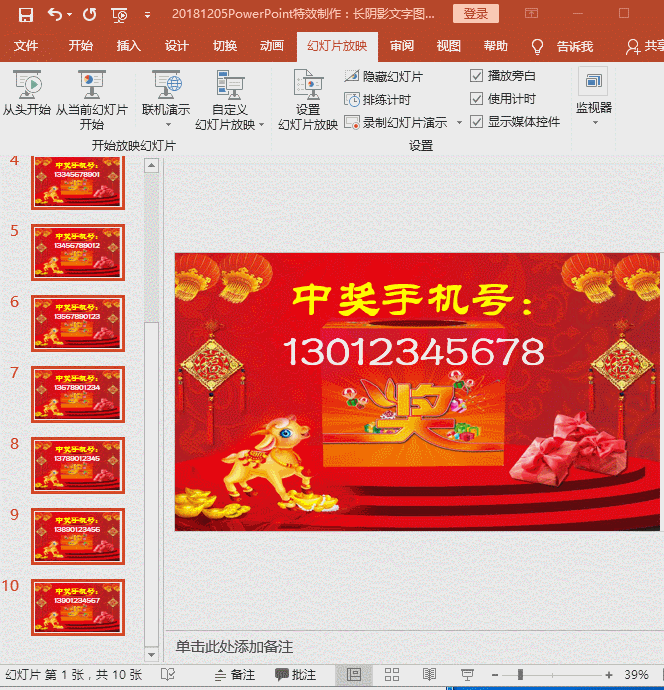The width and height of the screenshot is (664, 690).
Task: Open the 帮助 tab
Action: tap(495, 46)
